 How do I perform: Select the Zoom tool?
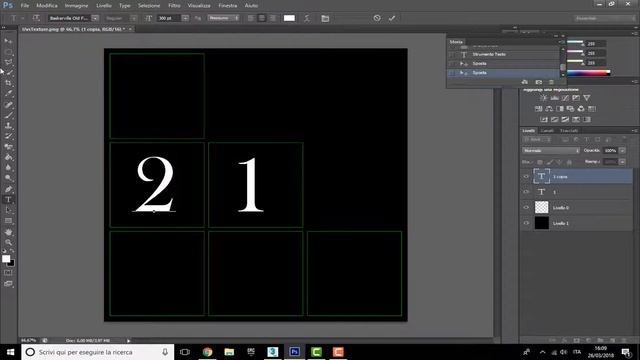click(x=8, y=242)
